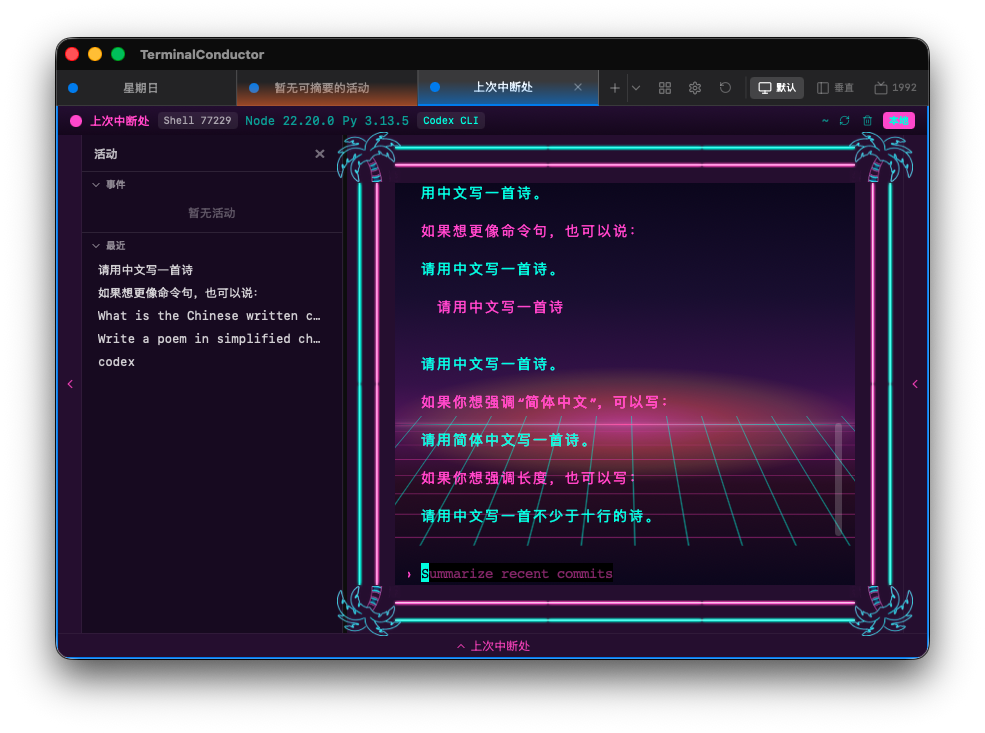Close the 活动 panel
The image size is (985, 733).
coord(320,154)
